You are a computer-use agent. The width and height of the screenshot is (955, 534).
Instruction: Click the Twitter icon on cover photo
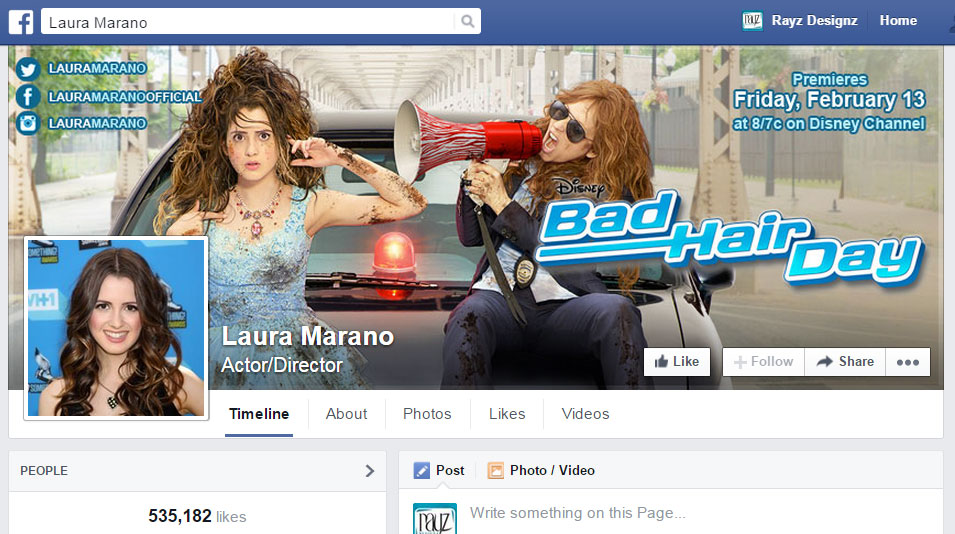[27, 68]
